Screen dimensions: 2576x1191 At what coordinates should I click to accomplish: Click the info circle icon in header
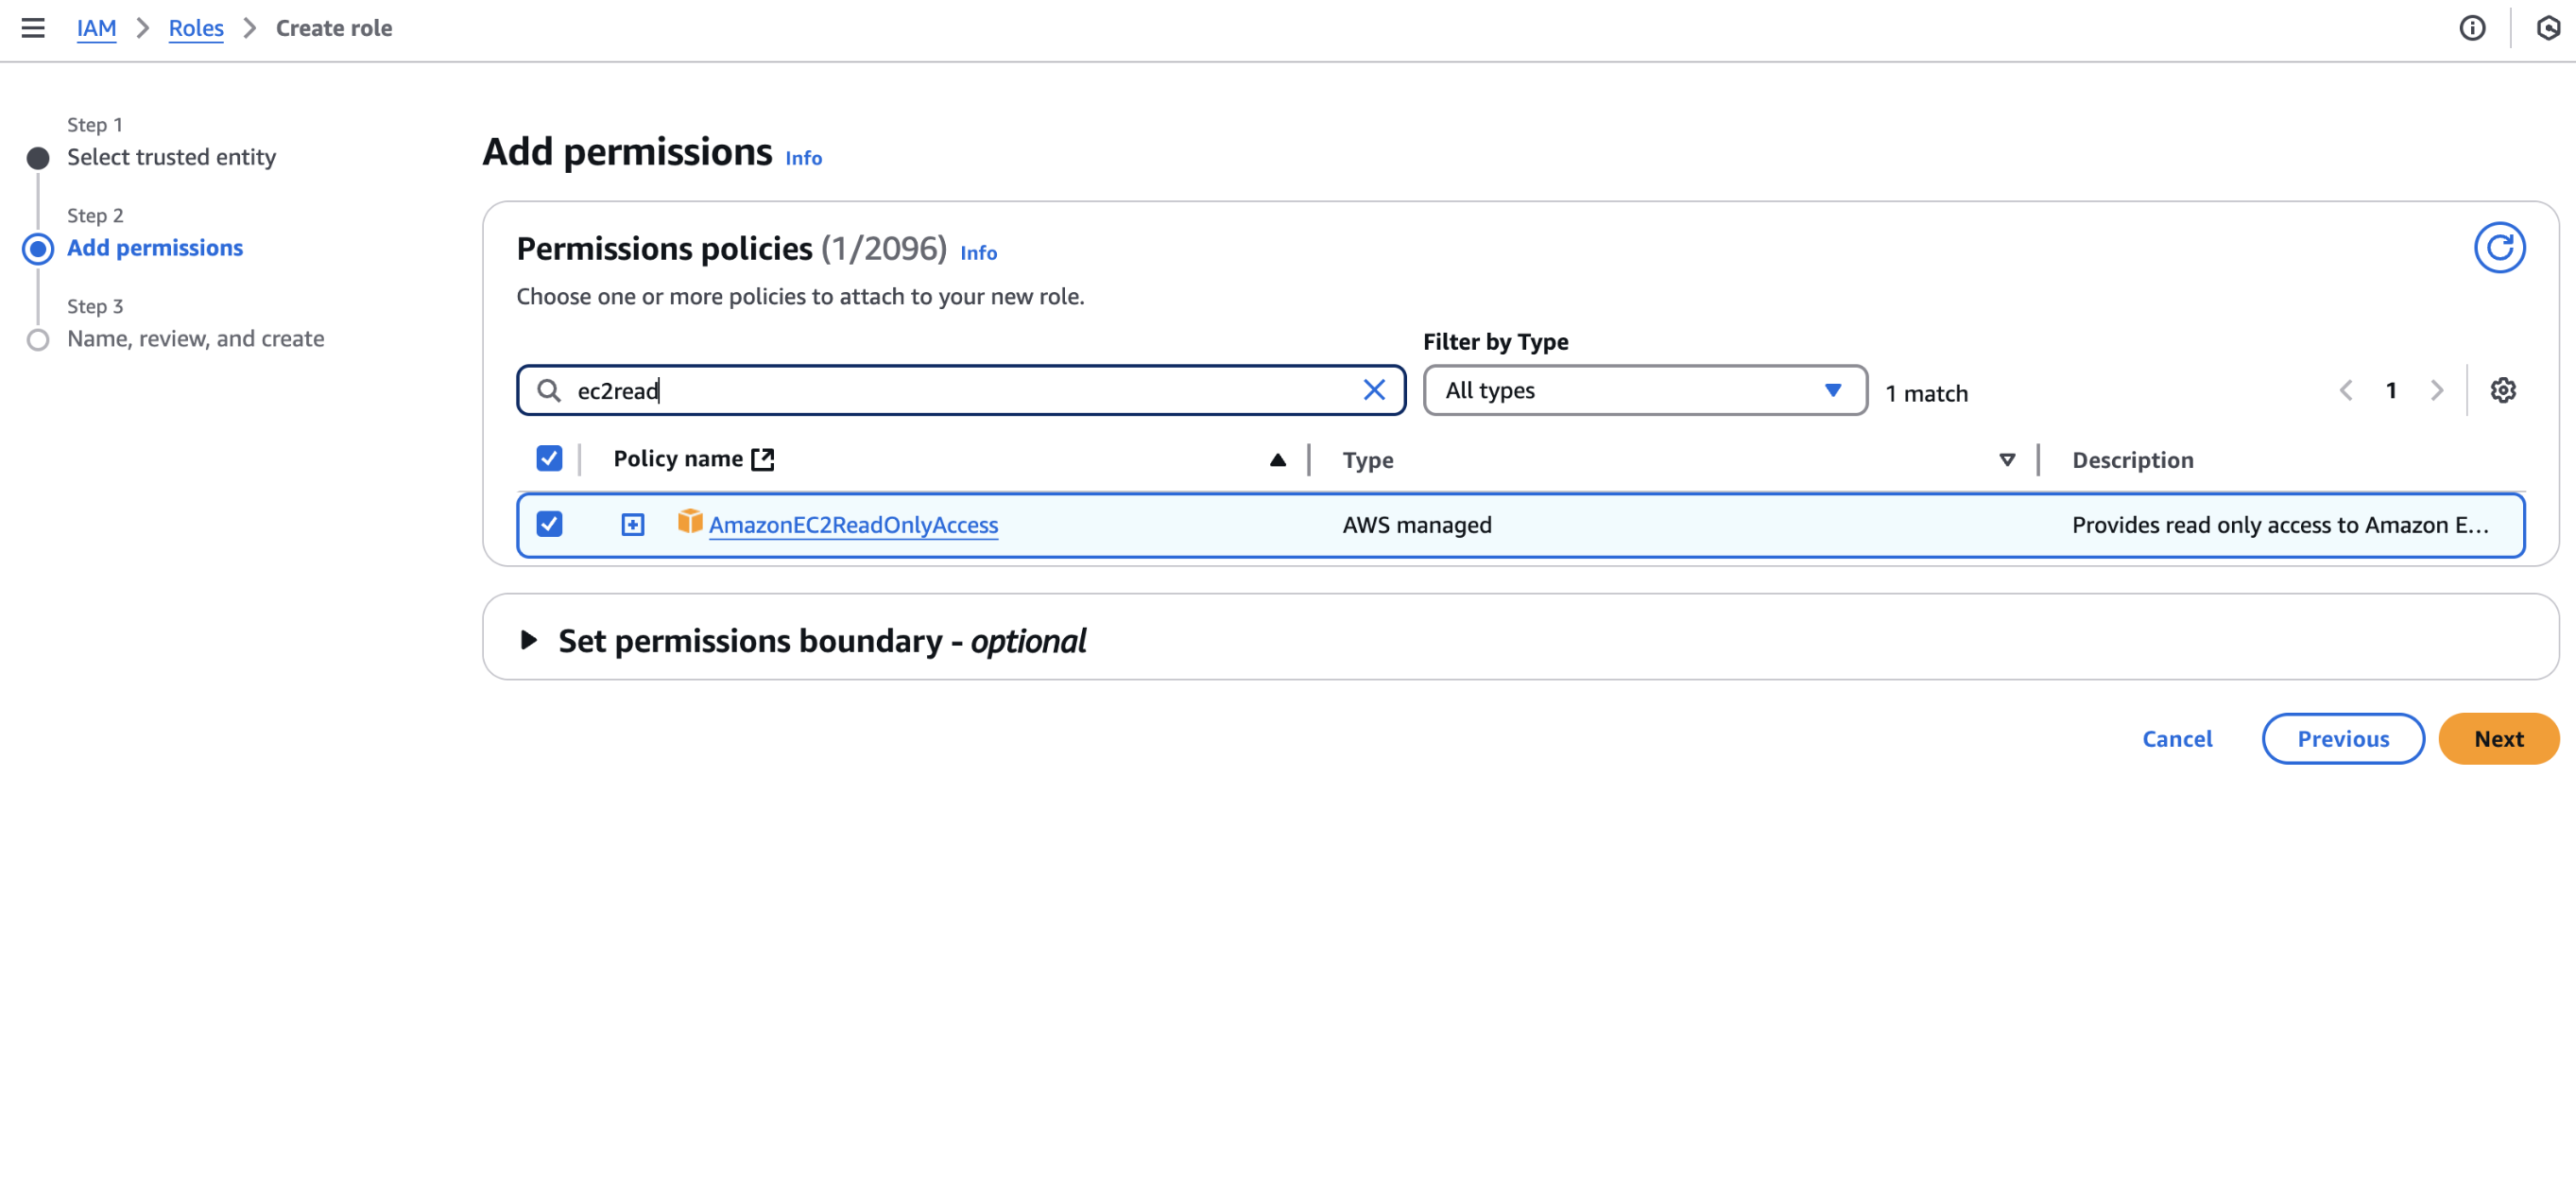tap(2472, 28)
